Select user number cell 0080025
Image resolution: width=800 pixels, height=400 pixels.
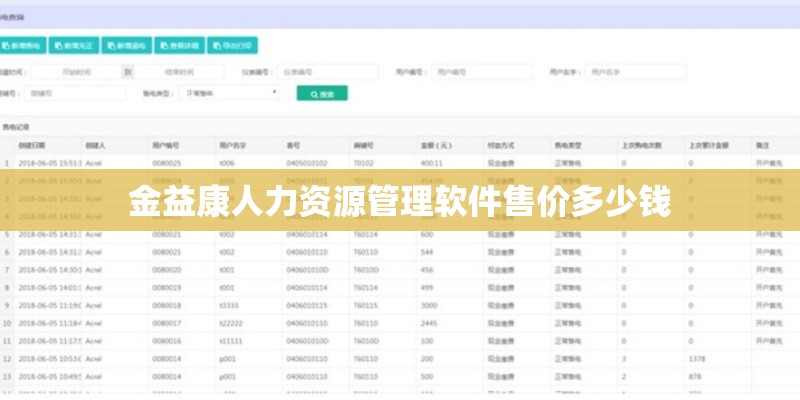(x=166, y=163)
